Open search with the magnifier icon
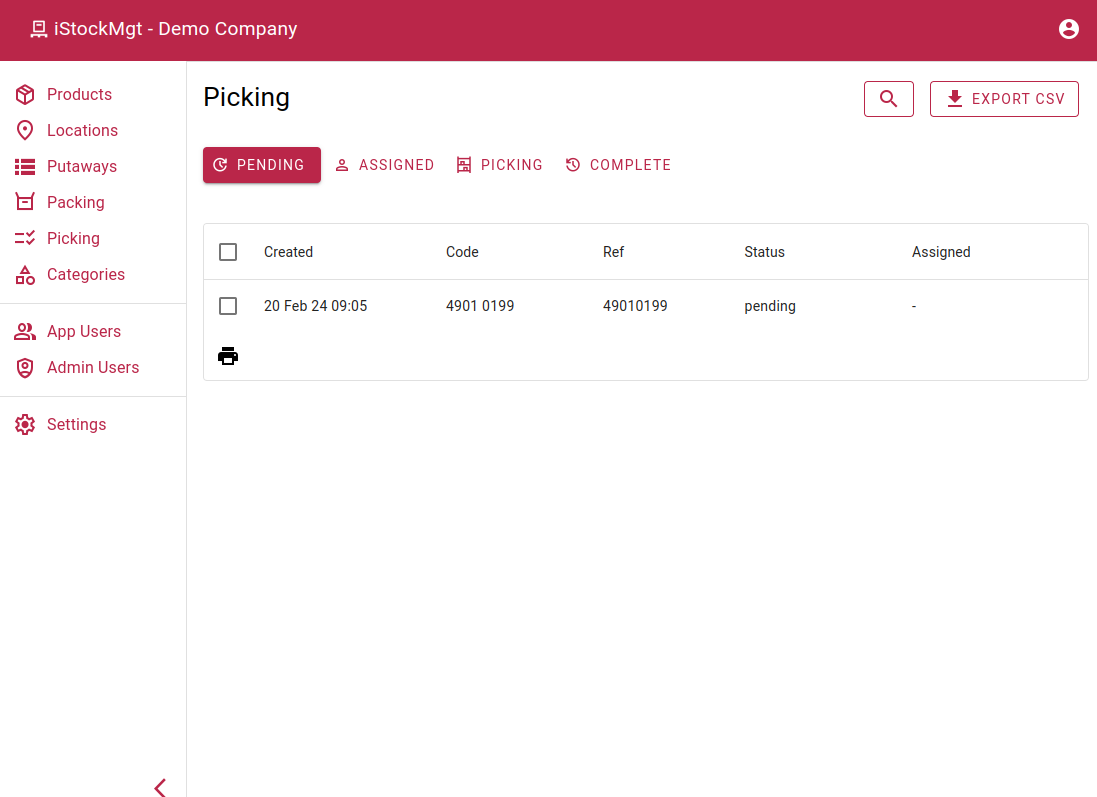 coord(888,99)
